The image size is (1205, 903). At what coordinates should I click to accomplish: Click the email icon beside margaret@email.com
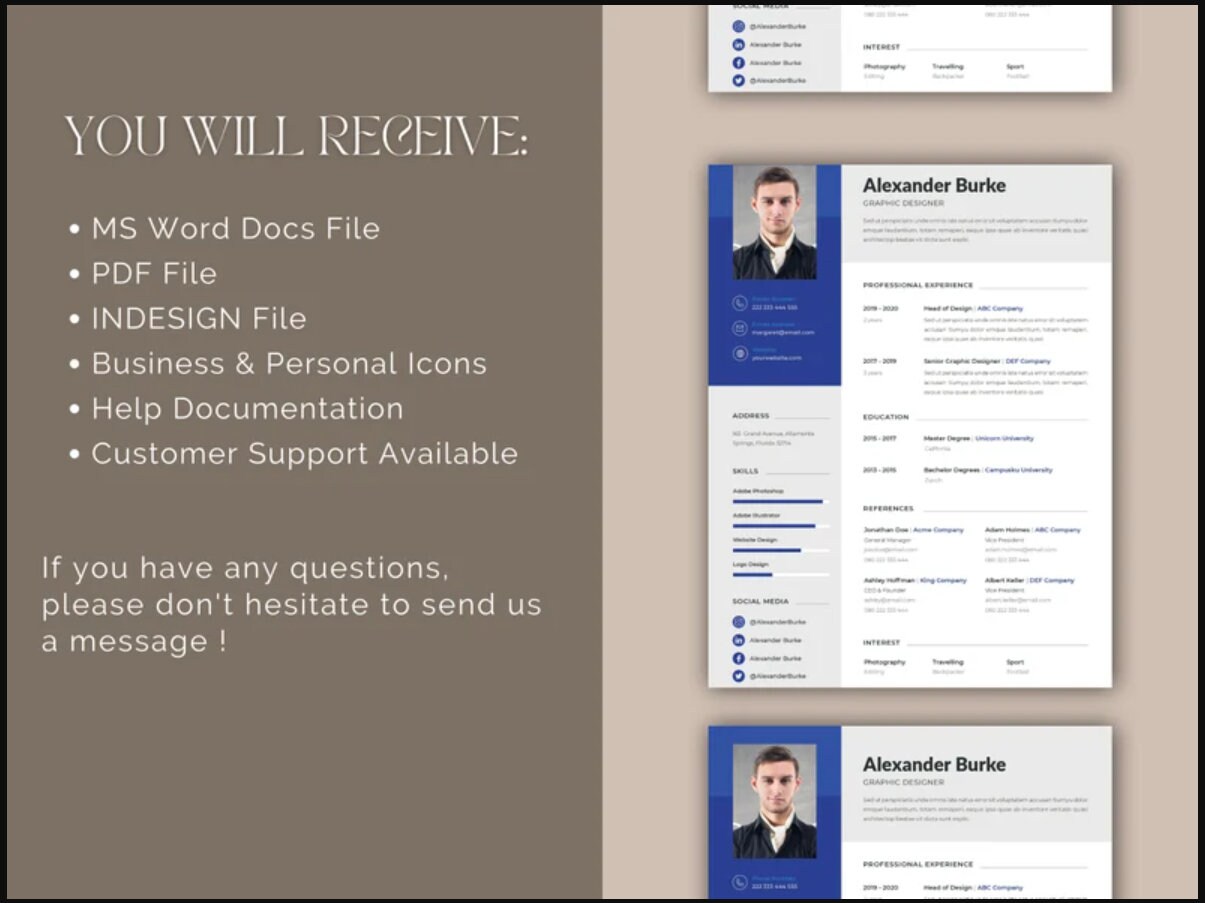(x=737, y=327)
